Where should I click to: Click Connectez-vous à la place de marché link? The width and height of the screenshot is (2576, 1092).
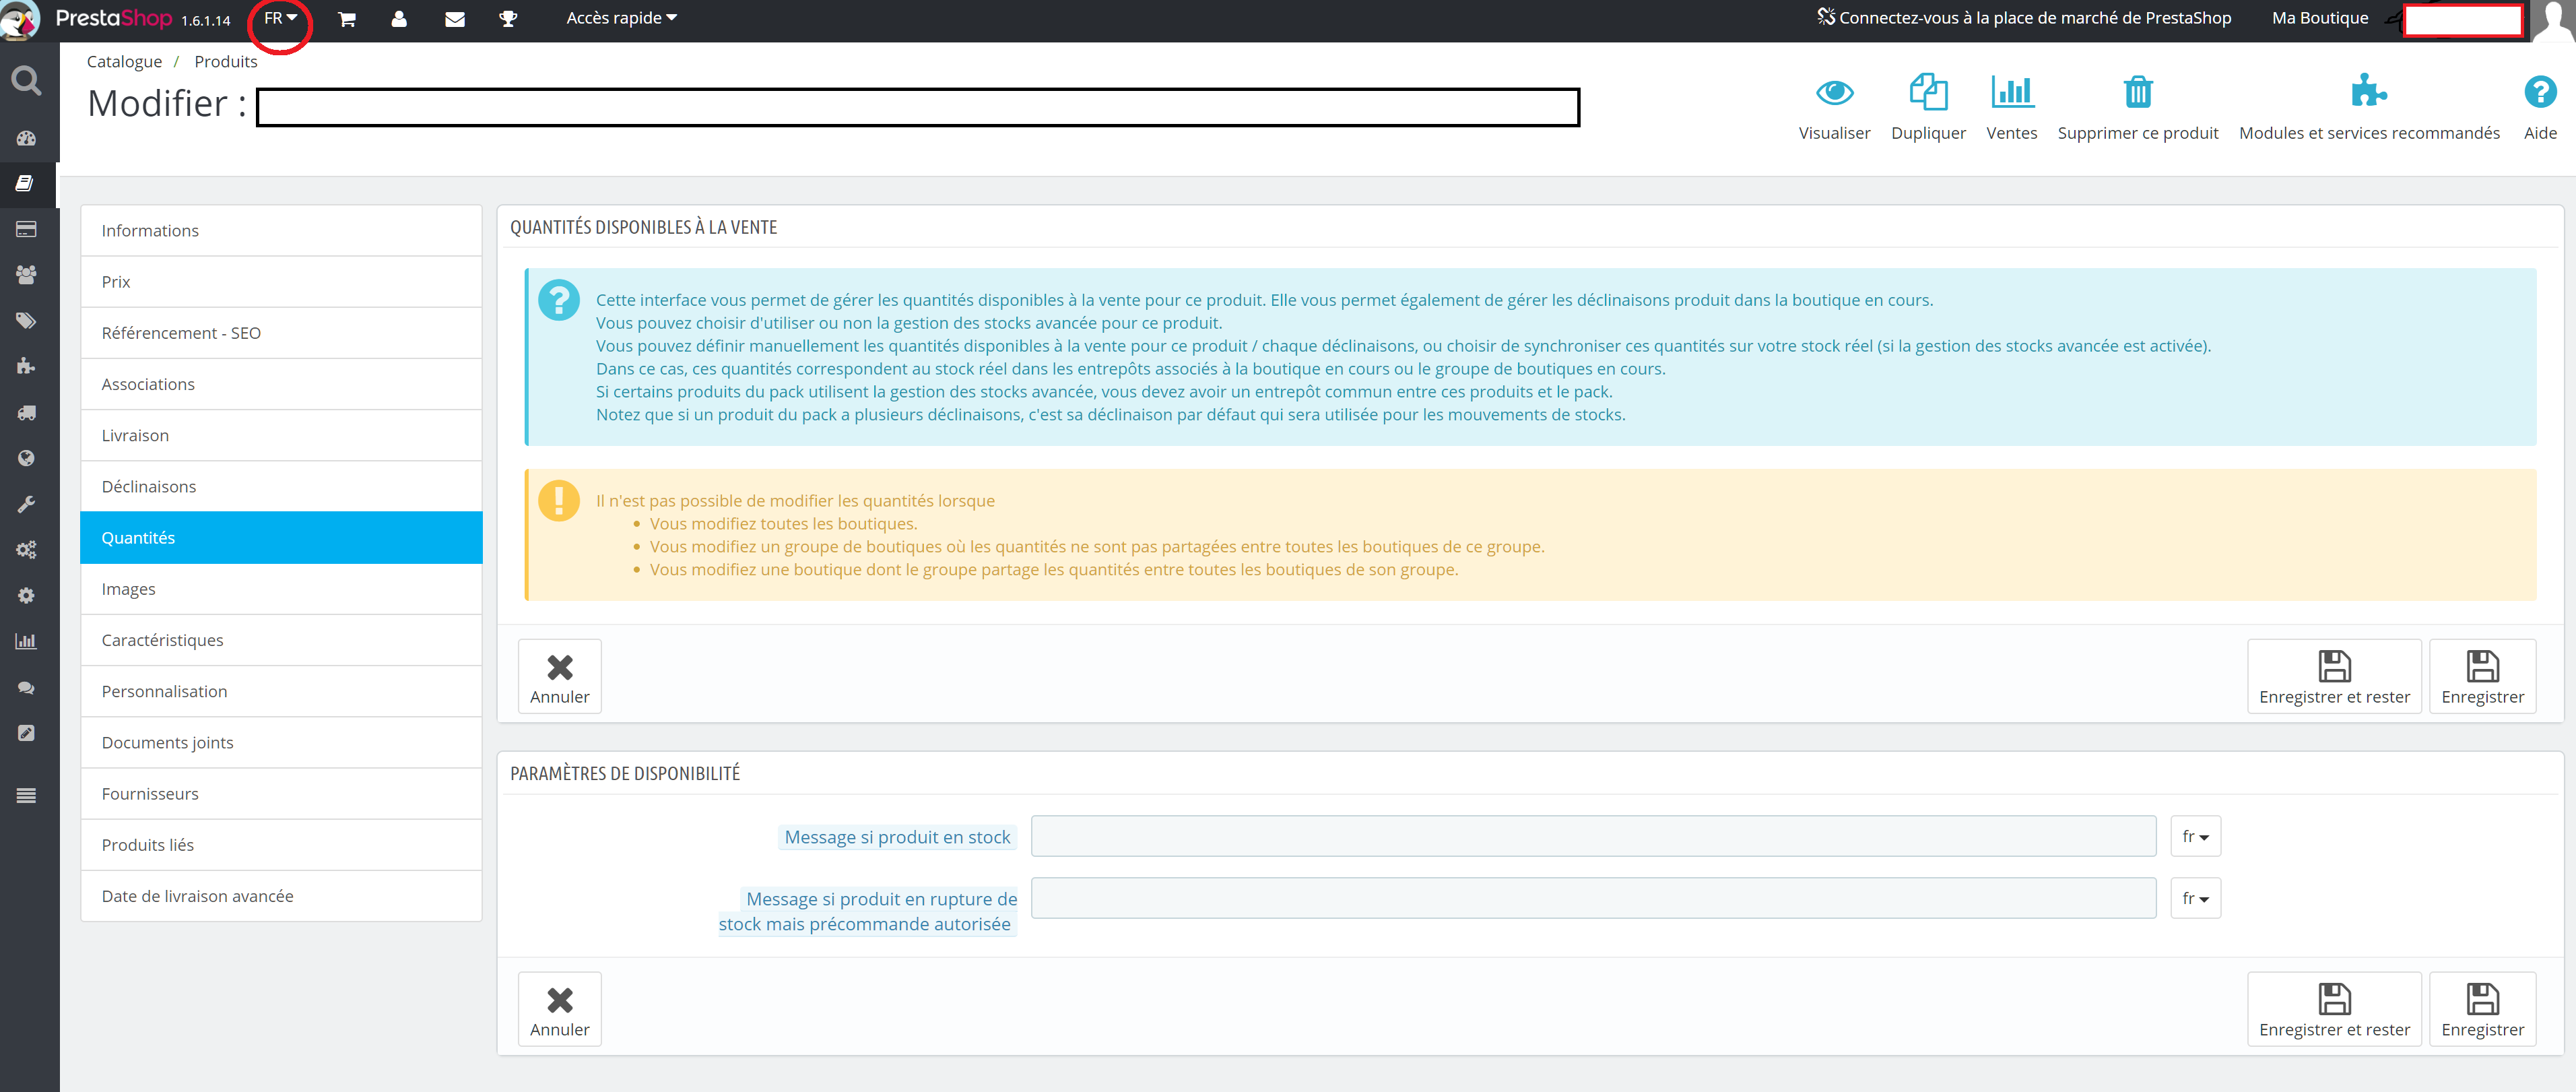pyautogui.click(x=2024, y=18)
